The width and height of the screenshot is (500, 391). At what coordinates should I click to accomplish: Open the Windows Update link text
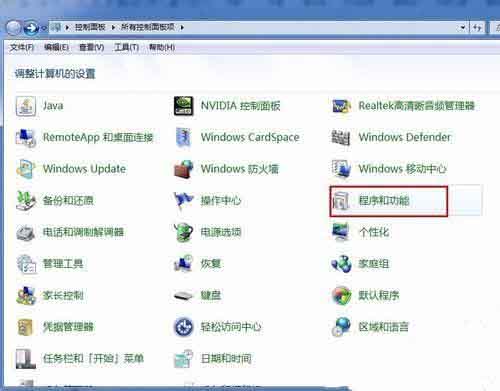point(84,169)
